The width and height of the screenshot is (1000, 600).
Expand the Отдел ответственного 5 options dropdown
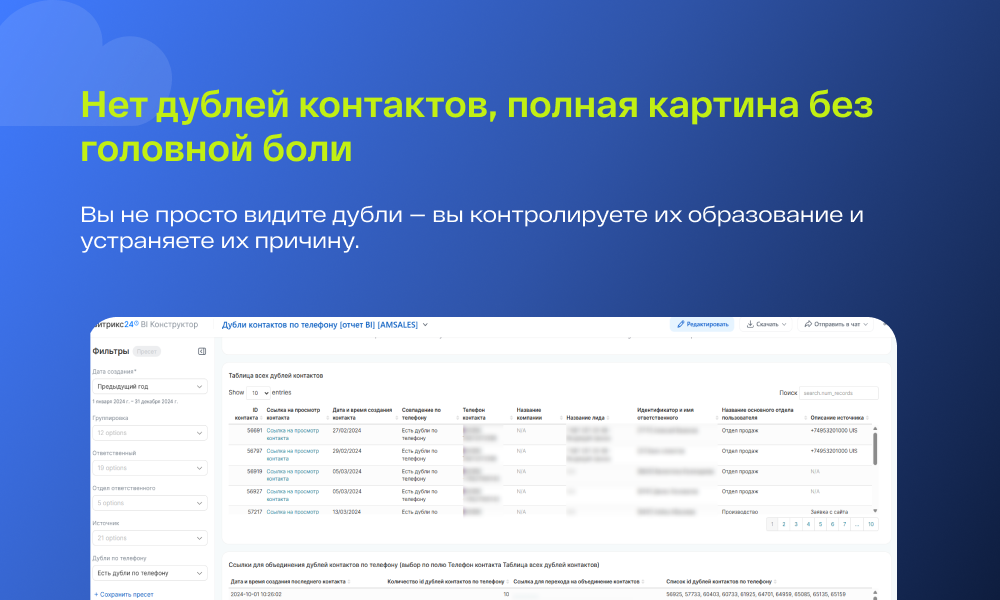(x=150, y=503)
